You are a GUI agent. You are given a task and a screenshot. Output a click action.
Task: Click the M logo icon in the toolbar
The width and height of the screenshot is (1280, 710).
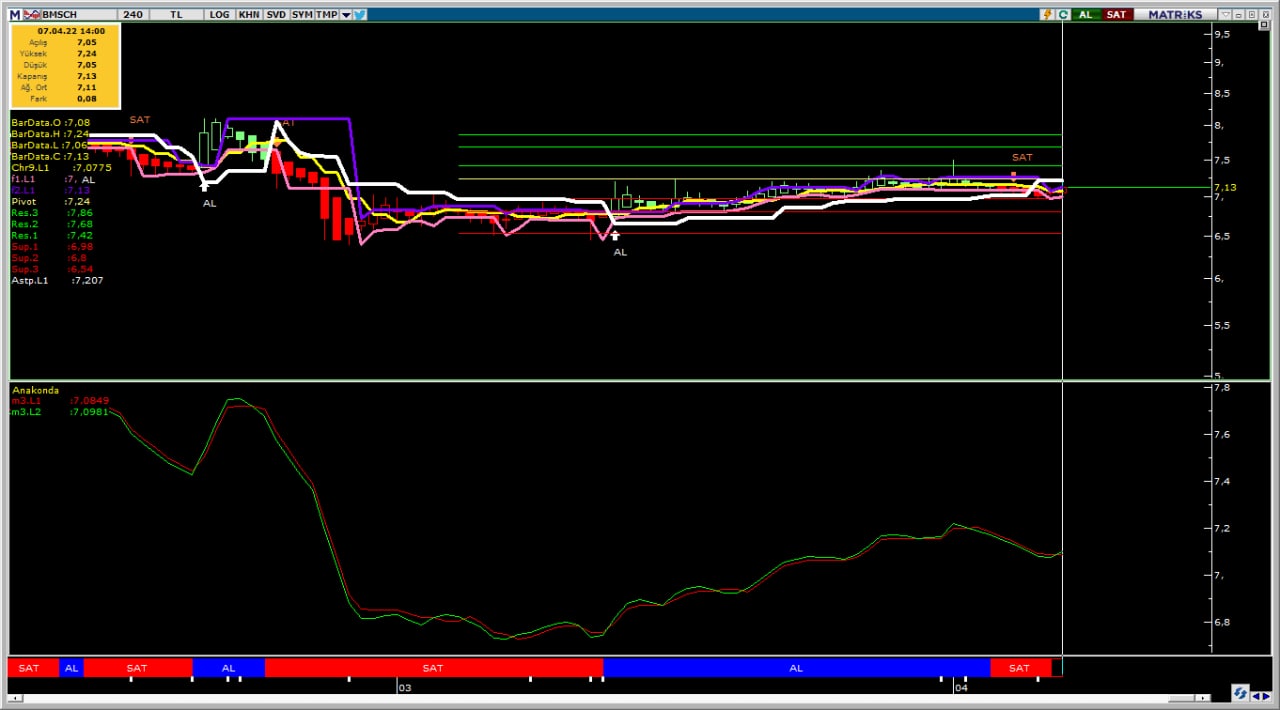[x=14, y=15]
